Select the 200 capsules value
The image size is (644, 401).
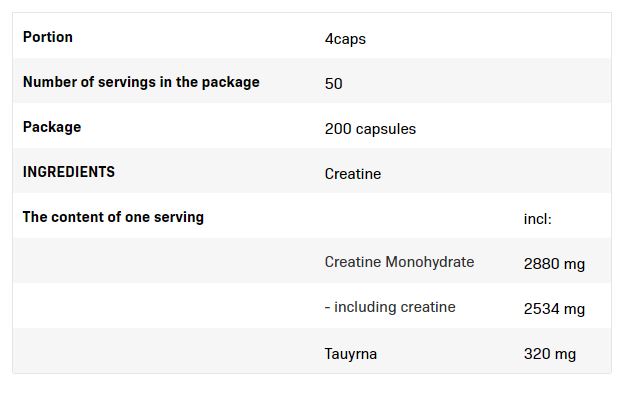[370, 129]
